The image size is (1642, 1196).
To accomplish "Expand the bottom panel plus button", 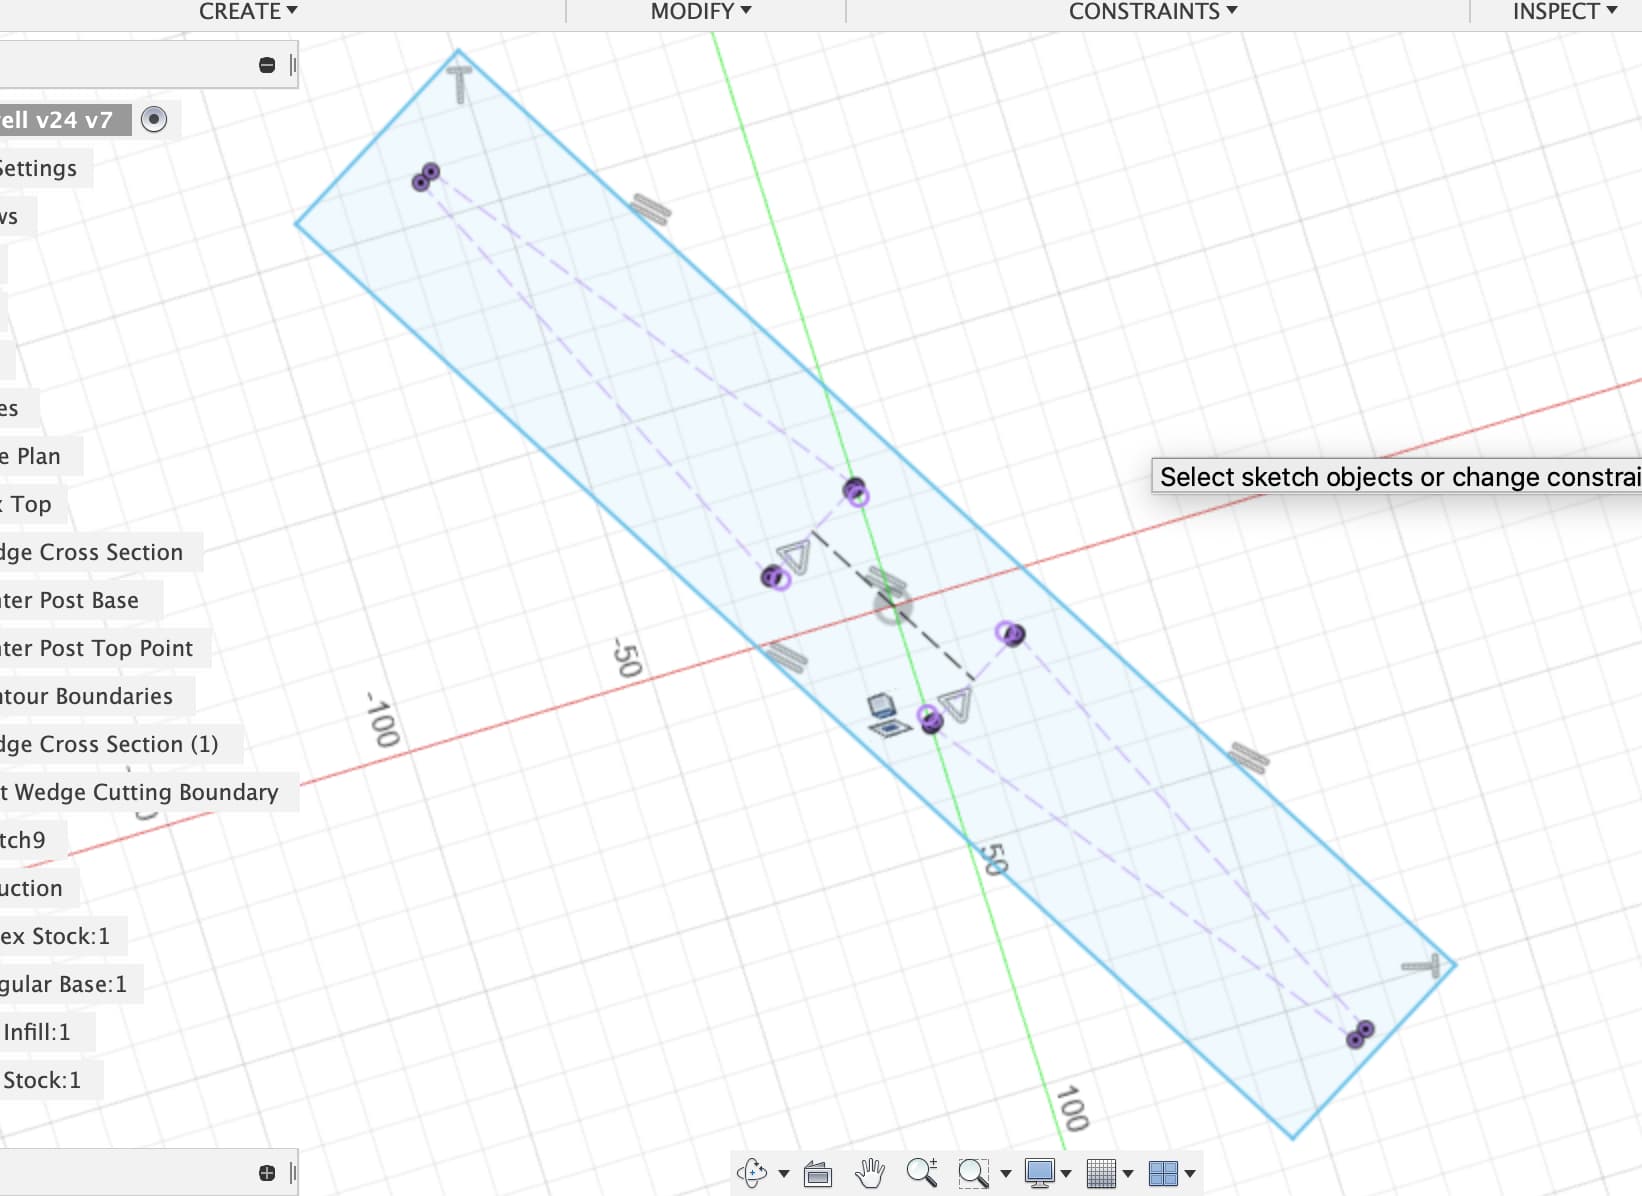I will pyautogui.click(x=267, y=1173).
